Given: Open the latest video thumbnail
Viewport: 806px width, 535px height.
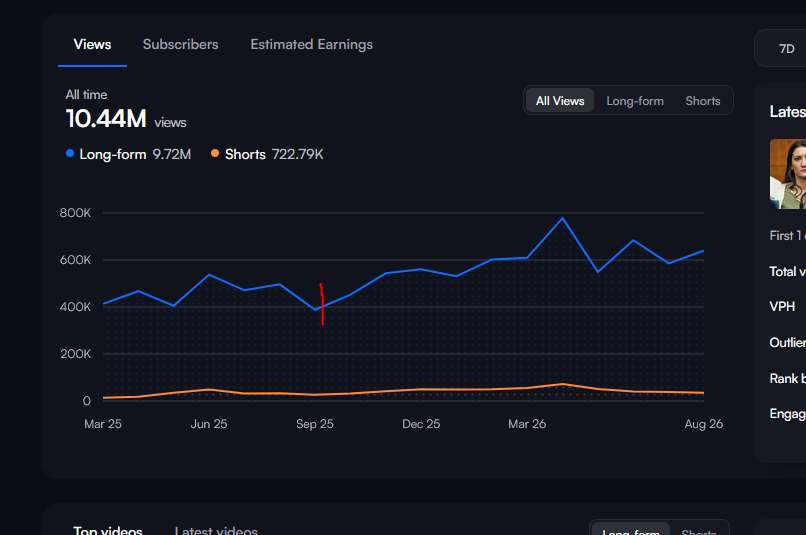Looking at the screenshot, I should (787, 174).
